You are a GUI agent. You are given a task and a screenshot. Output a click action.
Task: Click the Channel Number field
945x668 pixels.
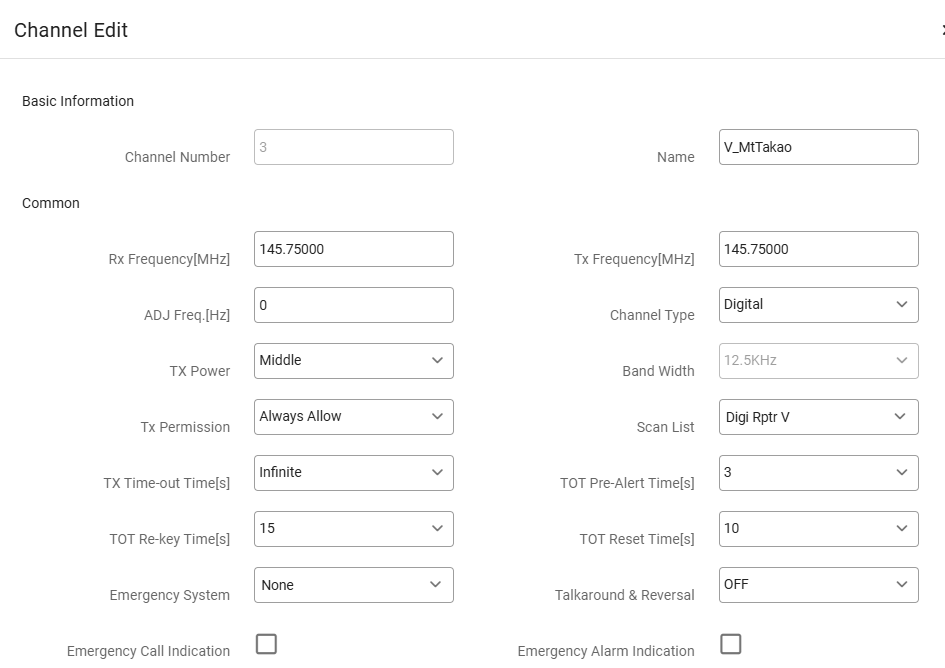click(x=353, y=147)
